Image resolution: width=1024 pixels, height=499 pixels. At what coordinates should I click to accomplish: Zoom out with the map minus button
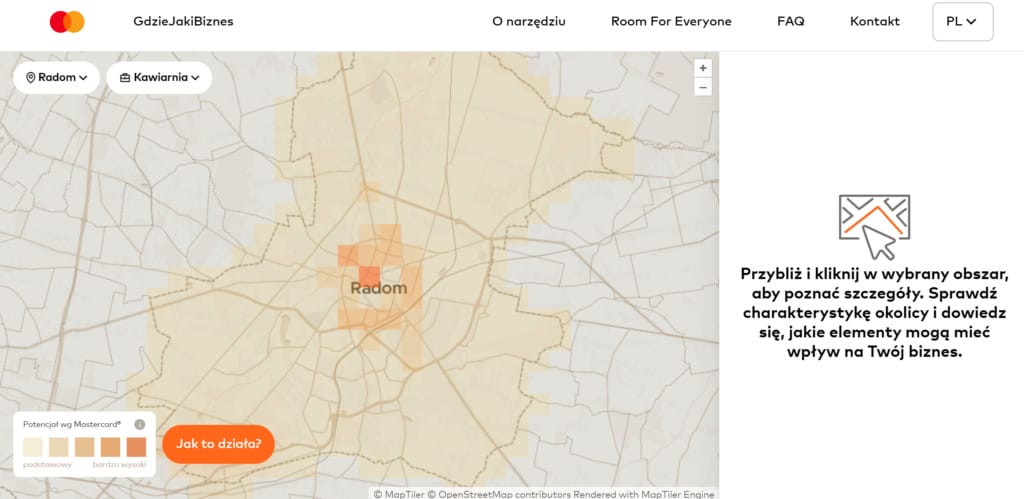(x=703, y=87)
